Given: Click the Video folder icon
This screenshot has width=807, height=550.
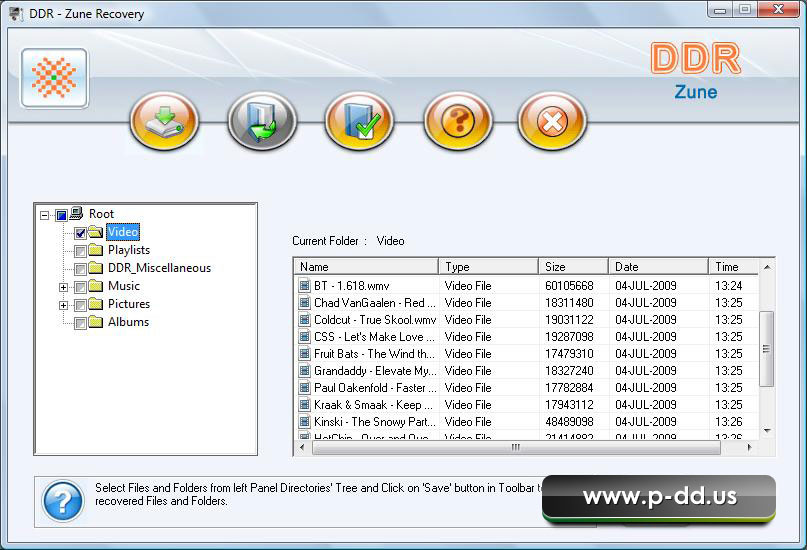Looking at the screenshot, I should 95,232.
